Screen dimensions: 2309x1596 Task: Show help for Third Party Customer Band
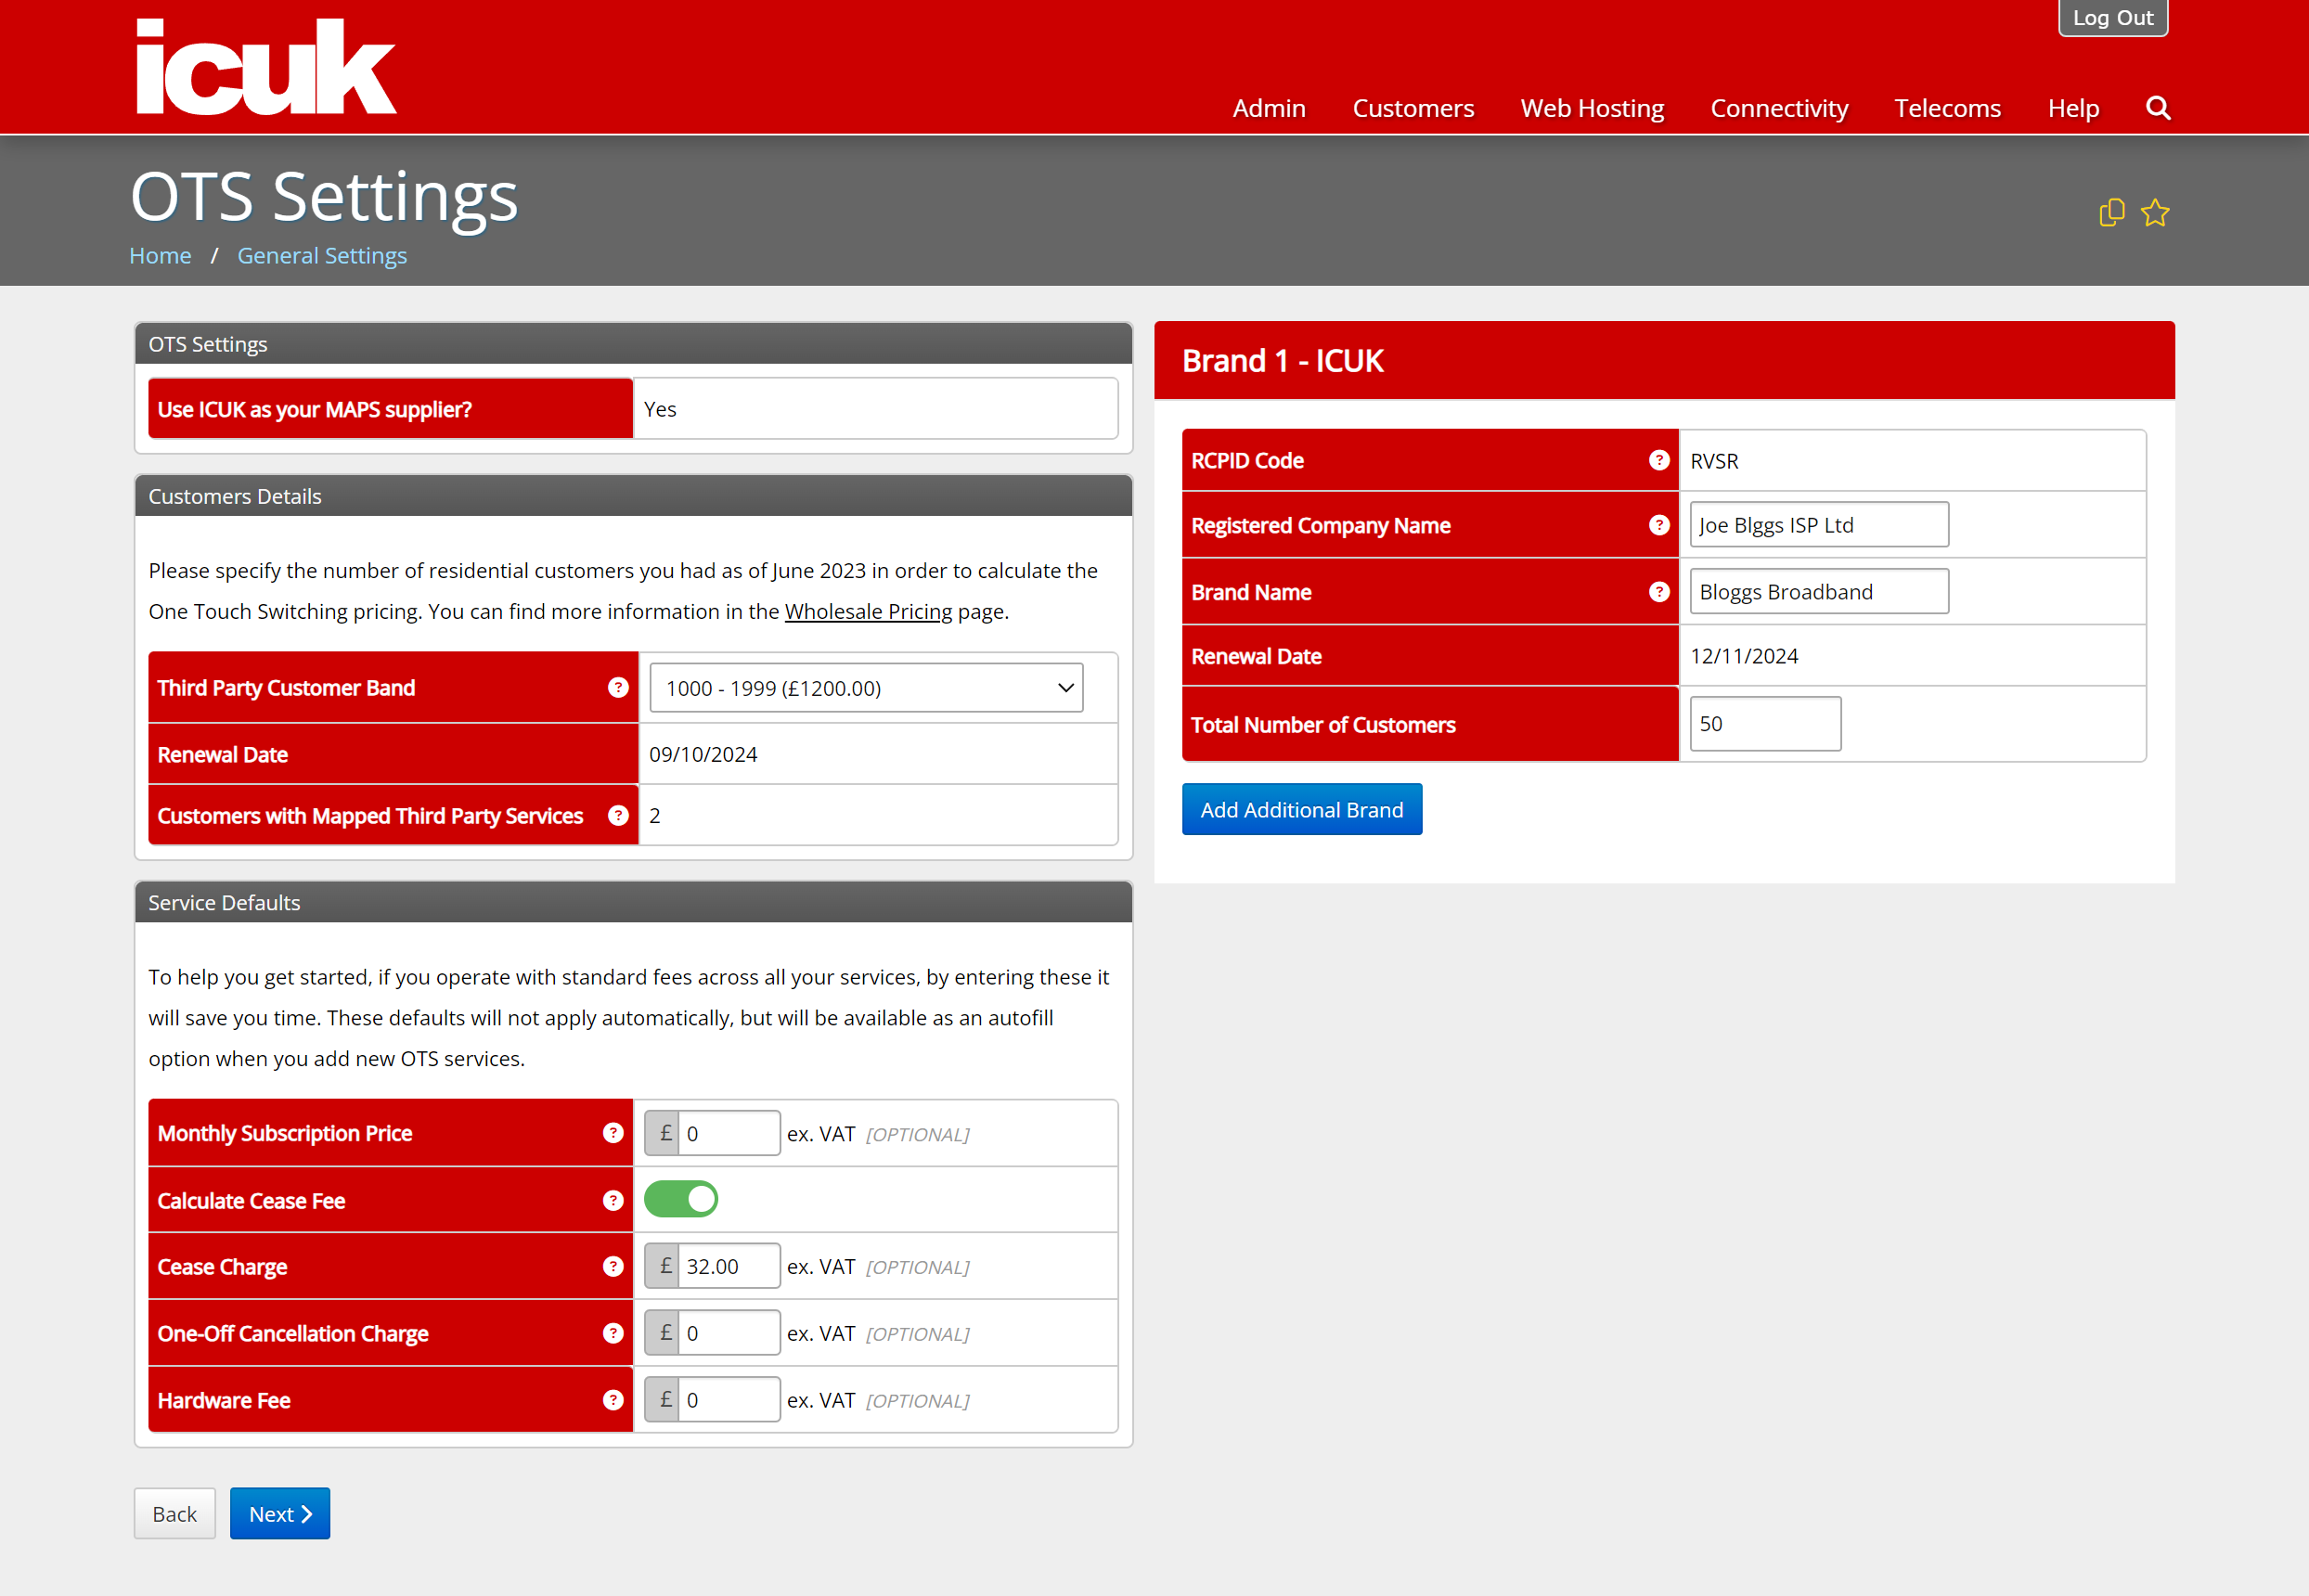[618, 687]
